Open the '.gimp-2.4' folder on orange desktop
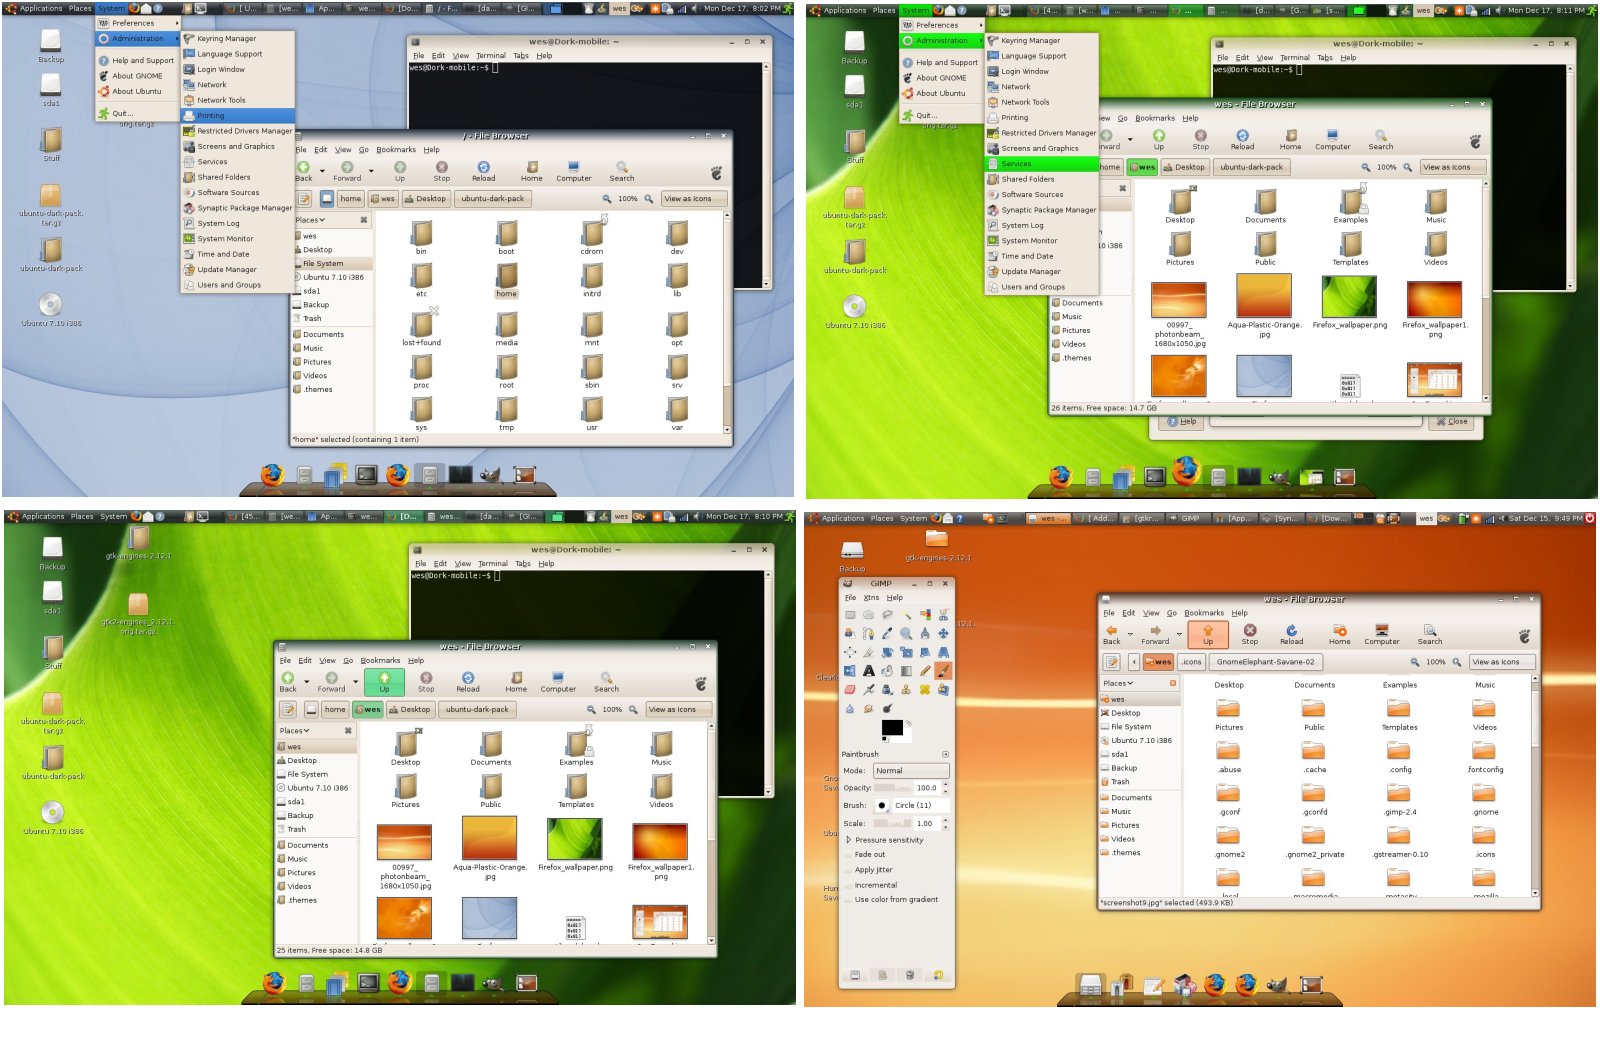The width and height of the screenshot is (1600, 1040). coord(1399,798)
